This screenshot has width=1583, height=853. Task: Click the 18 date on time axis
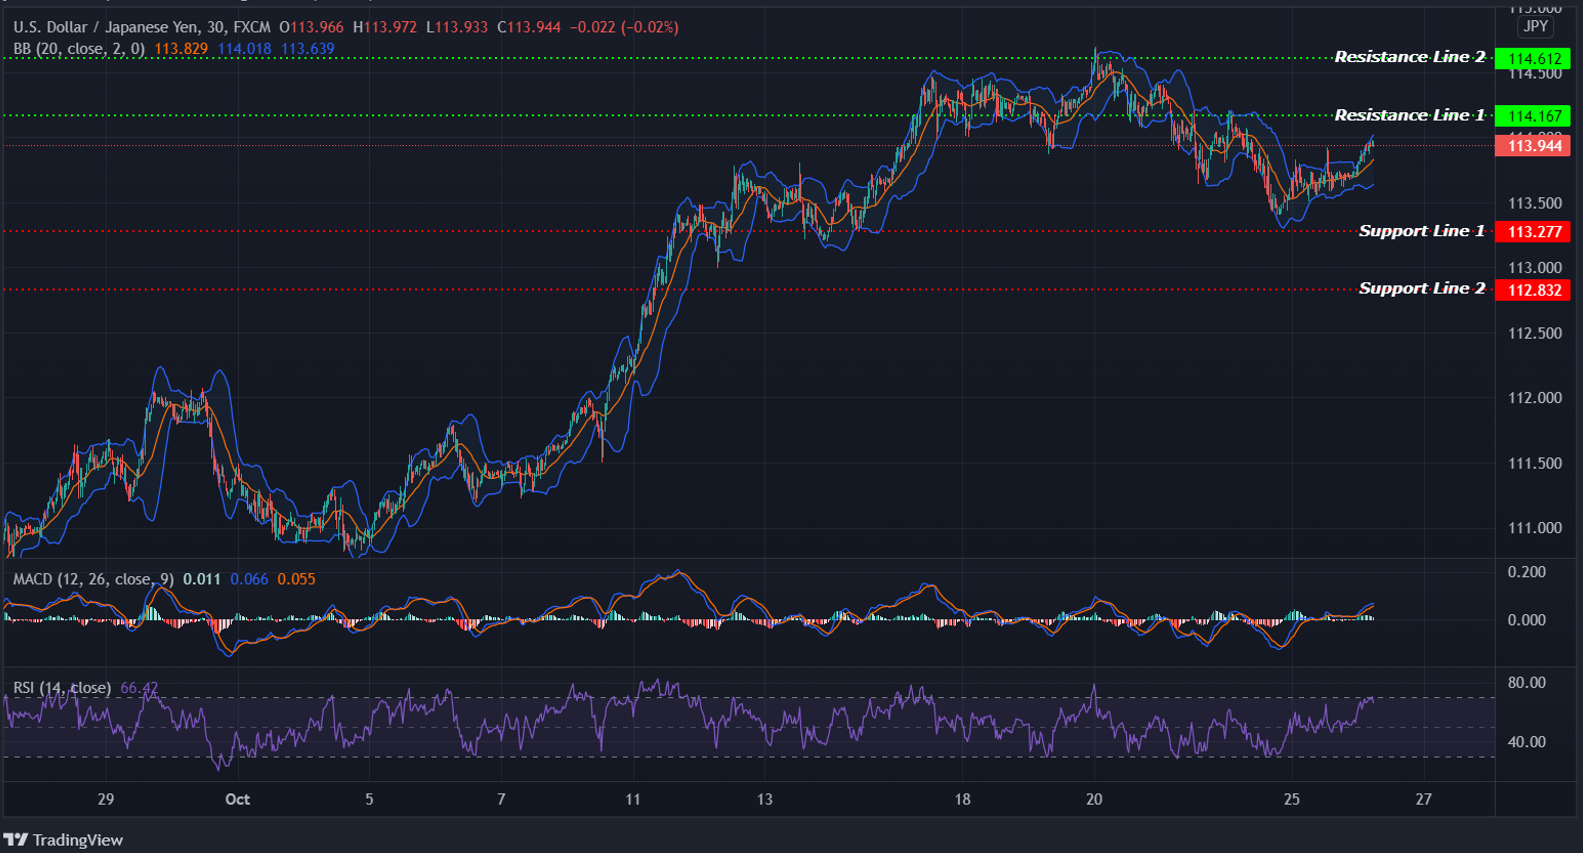tap(962, 799)
